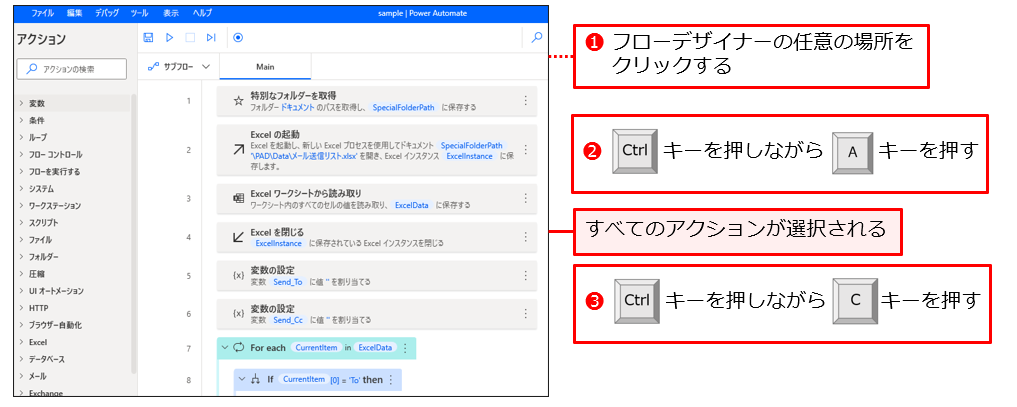
Task: Expand the データベース action group
Action: (21, 359)
